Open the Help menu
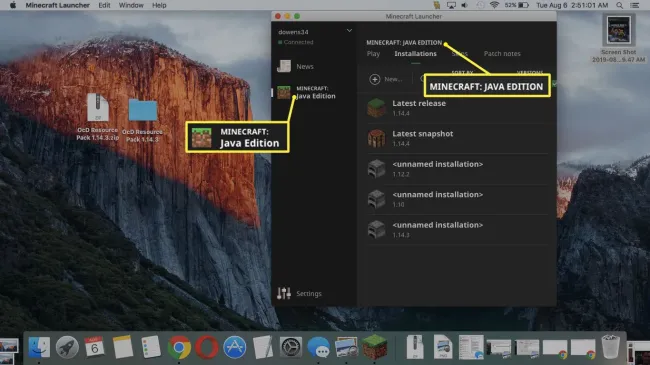The image size is (650, 365). pos(159,5)
